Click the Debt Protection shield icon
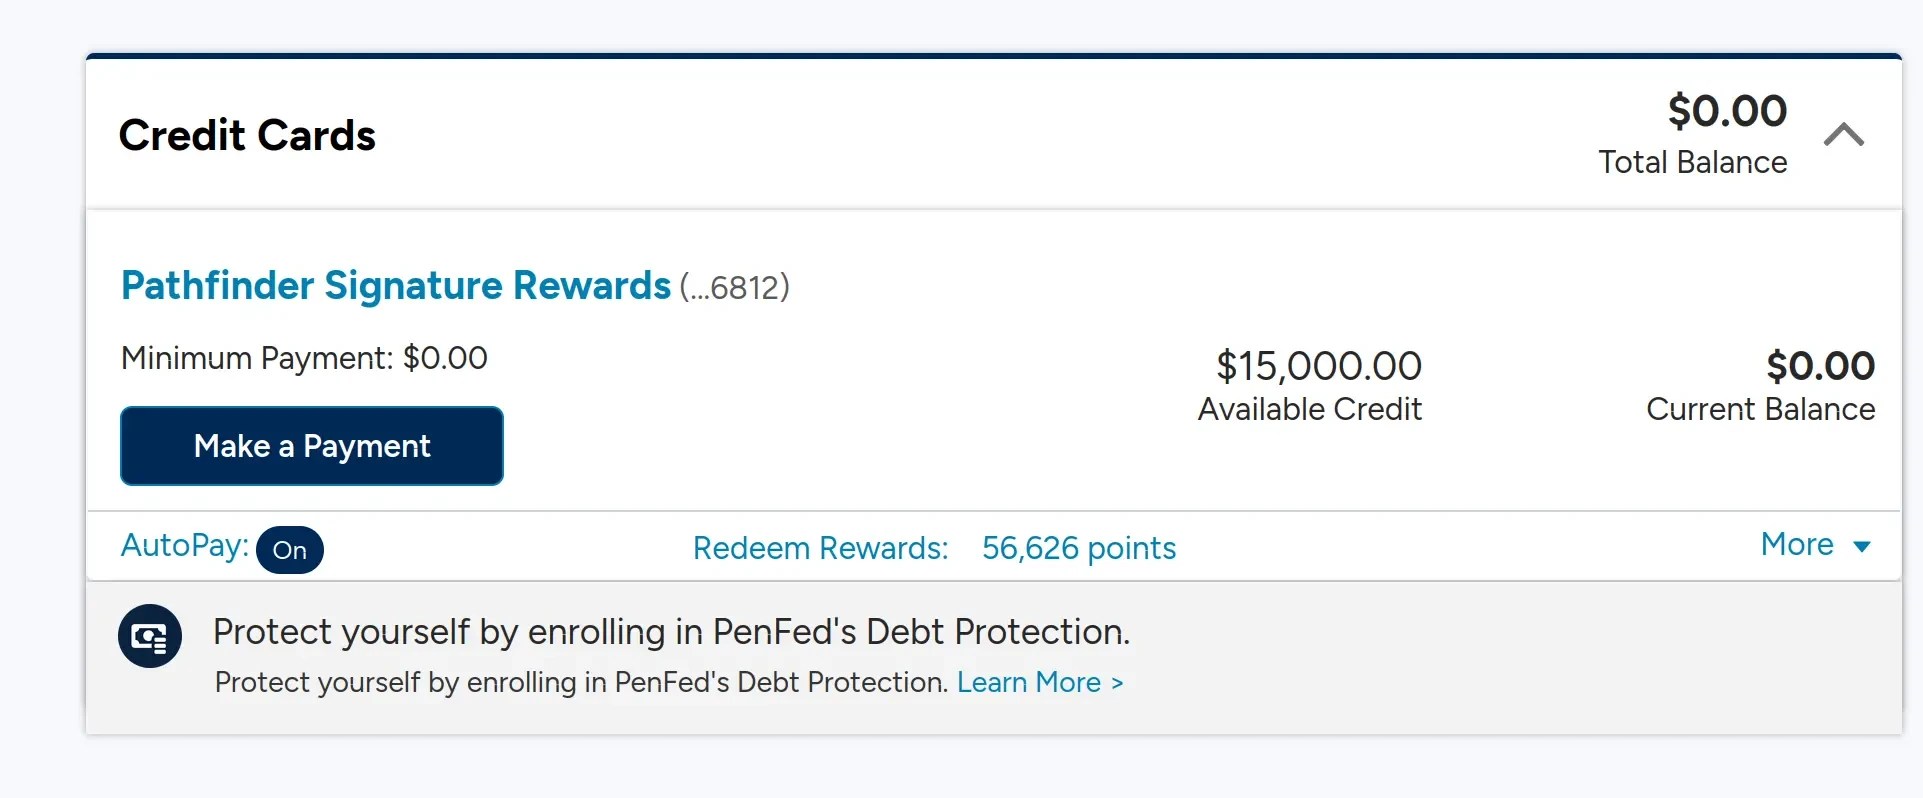This screenshot has width=1923, height=798. pyautogui.click(x=150, y=636)
